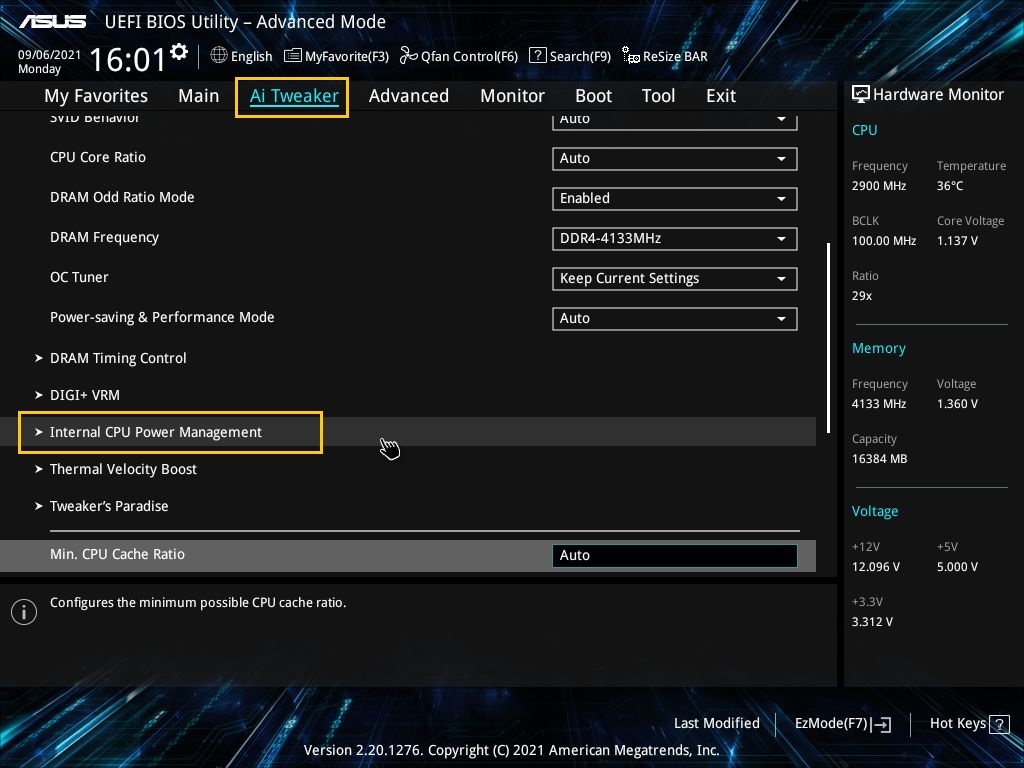This screenshot has width=1024, height=768.
Task: Click ReSize BAR label
Action: coord(675,57)
